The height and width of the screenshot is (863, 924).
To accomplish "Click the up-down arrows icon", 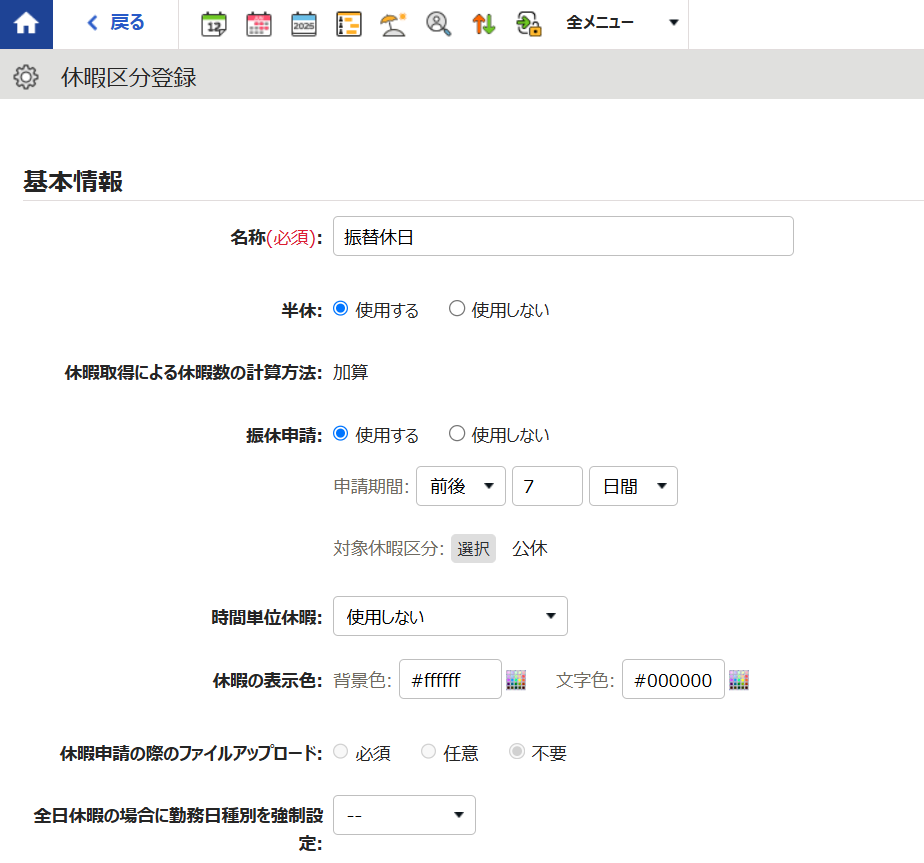I will click(484, 24).
